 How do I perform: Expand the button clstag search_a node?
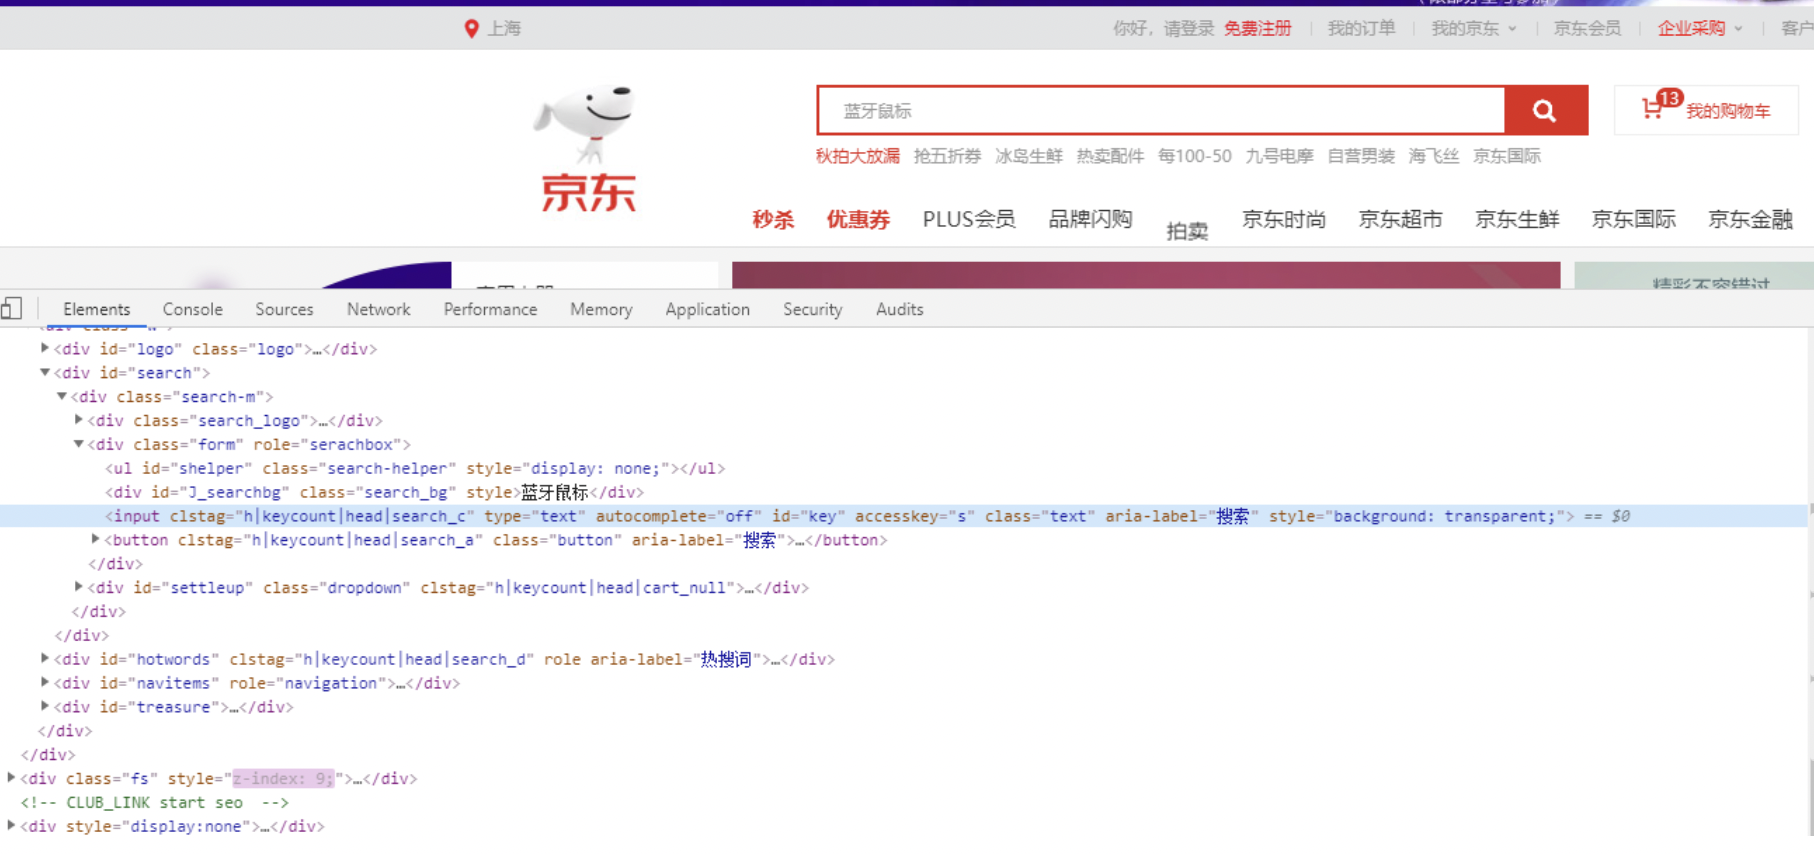(x=95, y=539)
